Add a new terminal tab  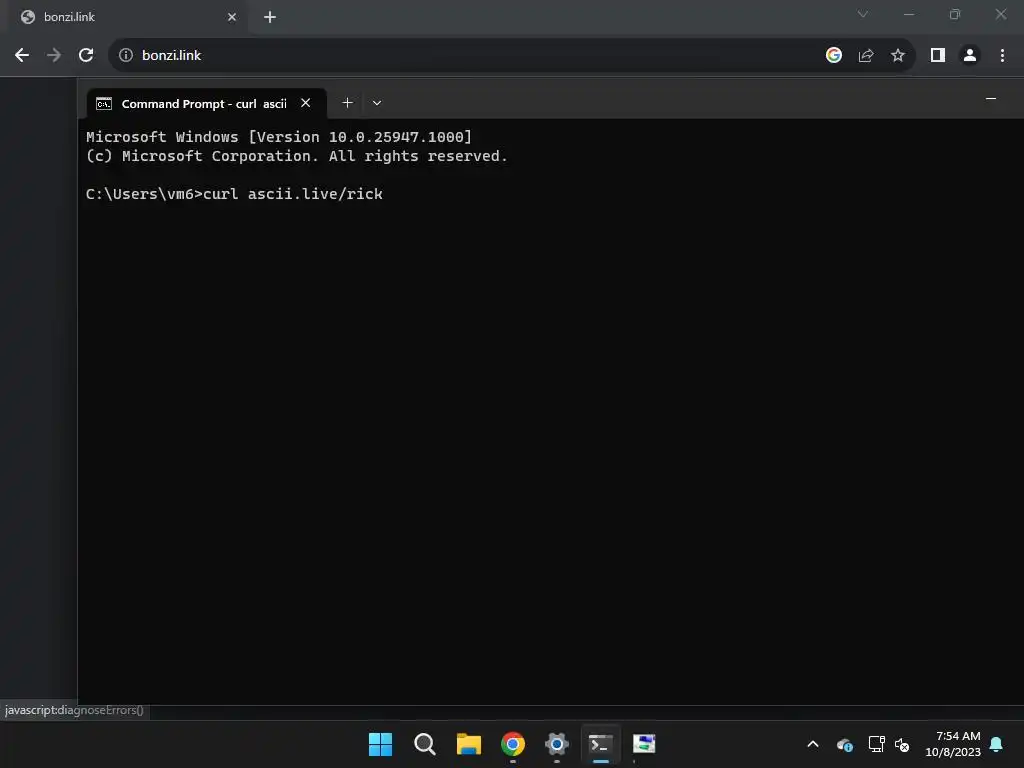click(347, 103)
